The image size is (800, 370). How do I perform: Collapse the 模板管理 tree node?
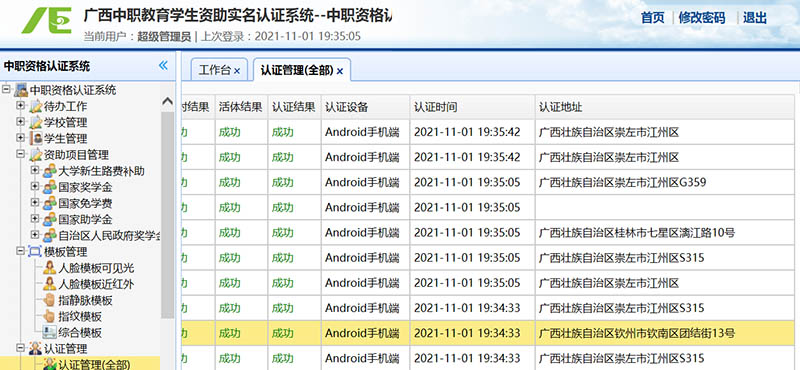tap(20, 251)
